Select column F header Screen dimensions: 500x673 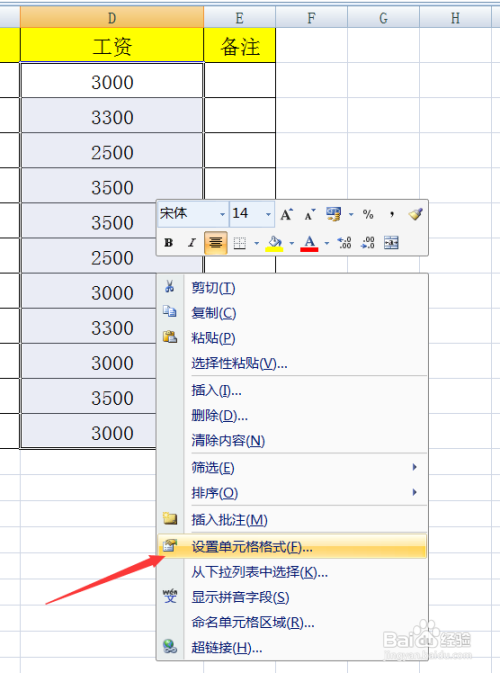(311, 18)
